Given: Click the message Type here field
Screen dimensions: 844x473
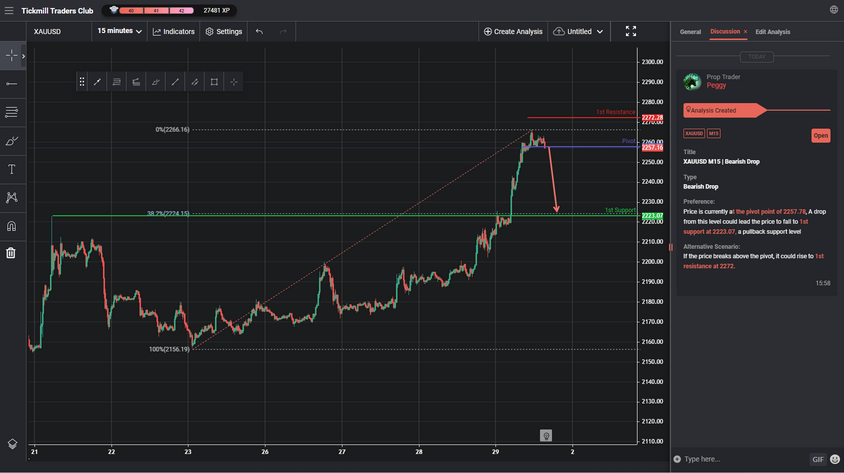Looking at the screenshot, I should (745, 459).
